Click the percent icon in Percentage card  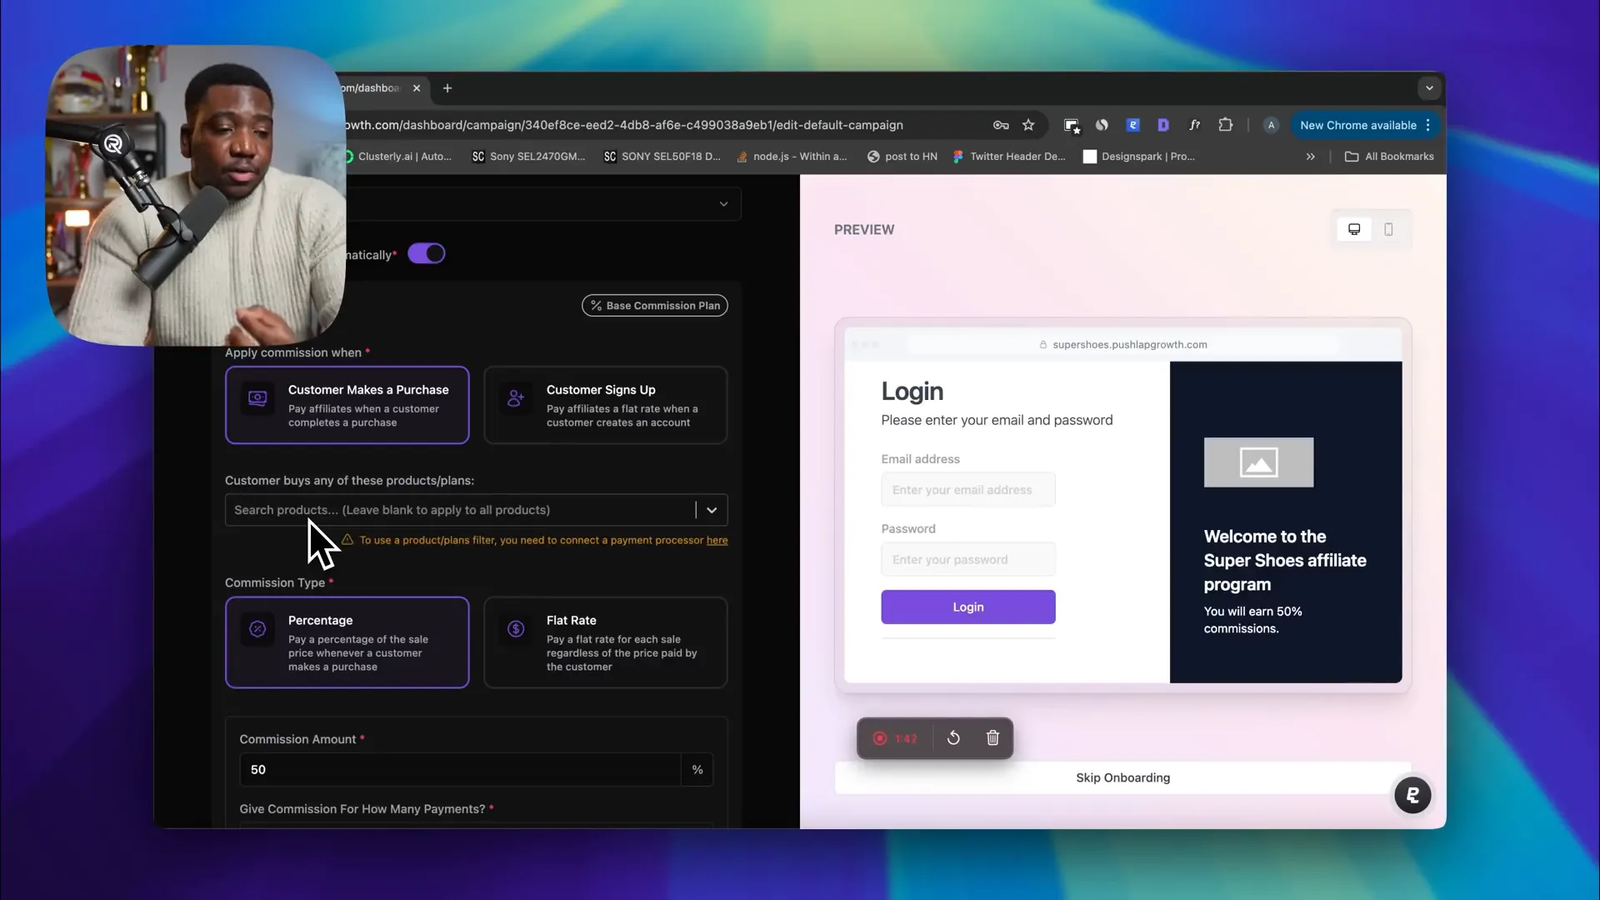[x=257, y=629]
